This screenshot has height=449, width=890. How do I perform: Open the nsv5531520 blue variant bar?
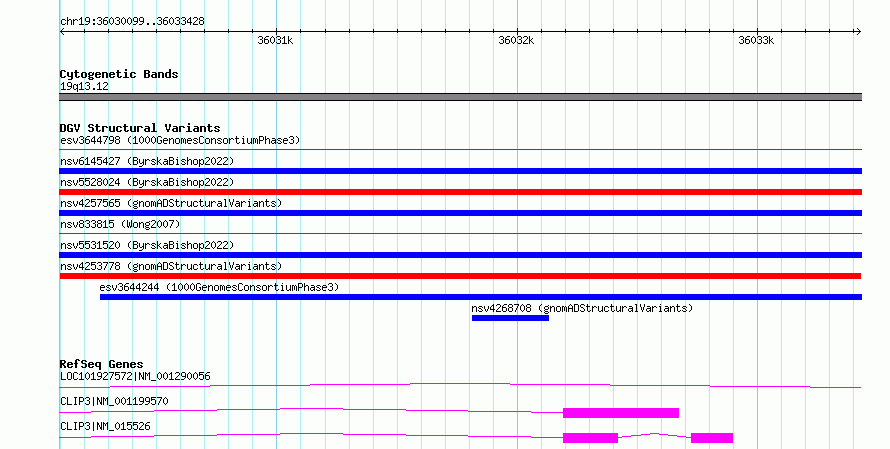point(460,255)
